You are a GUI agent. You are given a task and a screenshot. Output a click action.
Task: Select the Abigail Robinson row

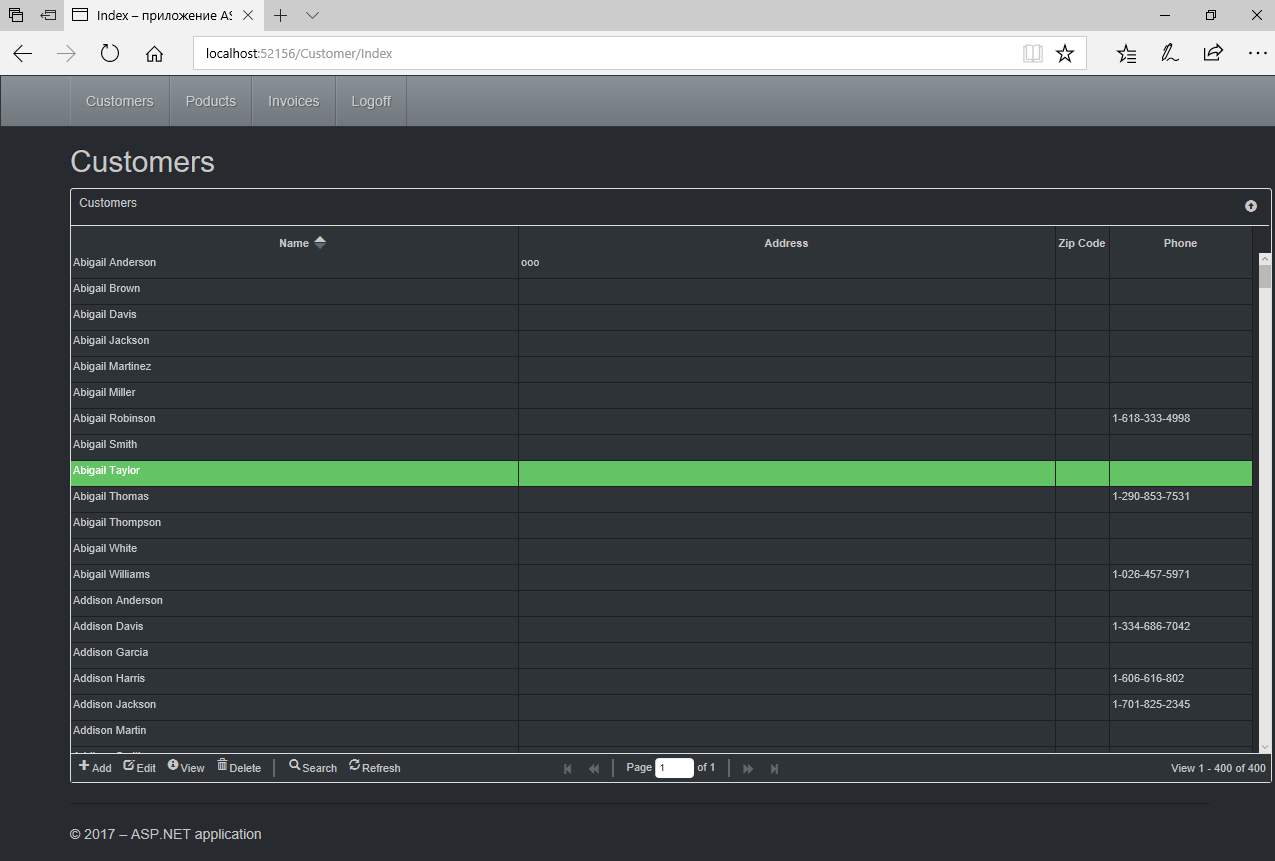(x=114, y=418)
